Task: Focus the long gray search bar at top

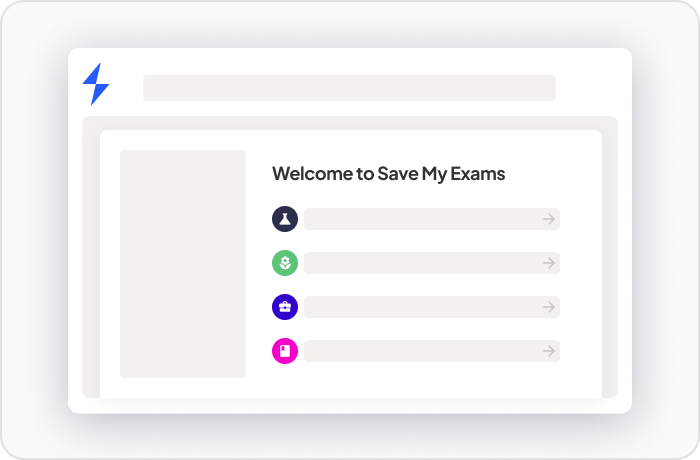Action: coord(350,88)
